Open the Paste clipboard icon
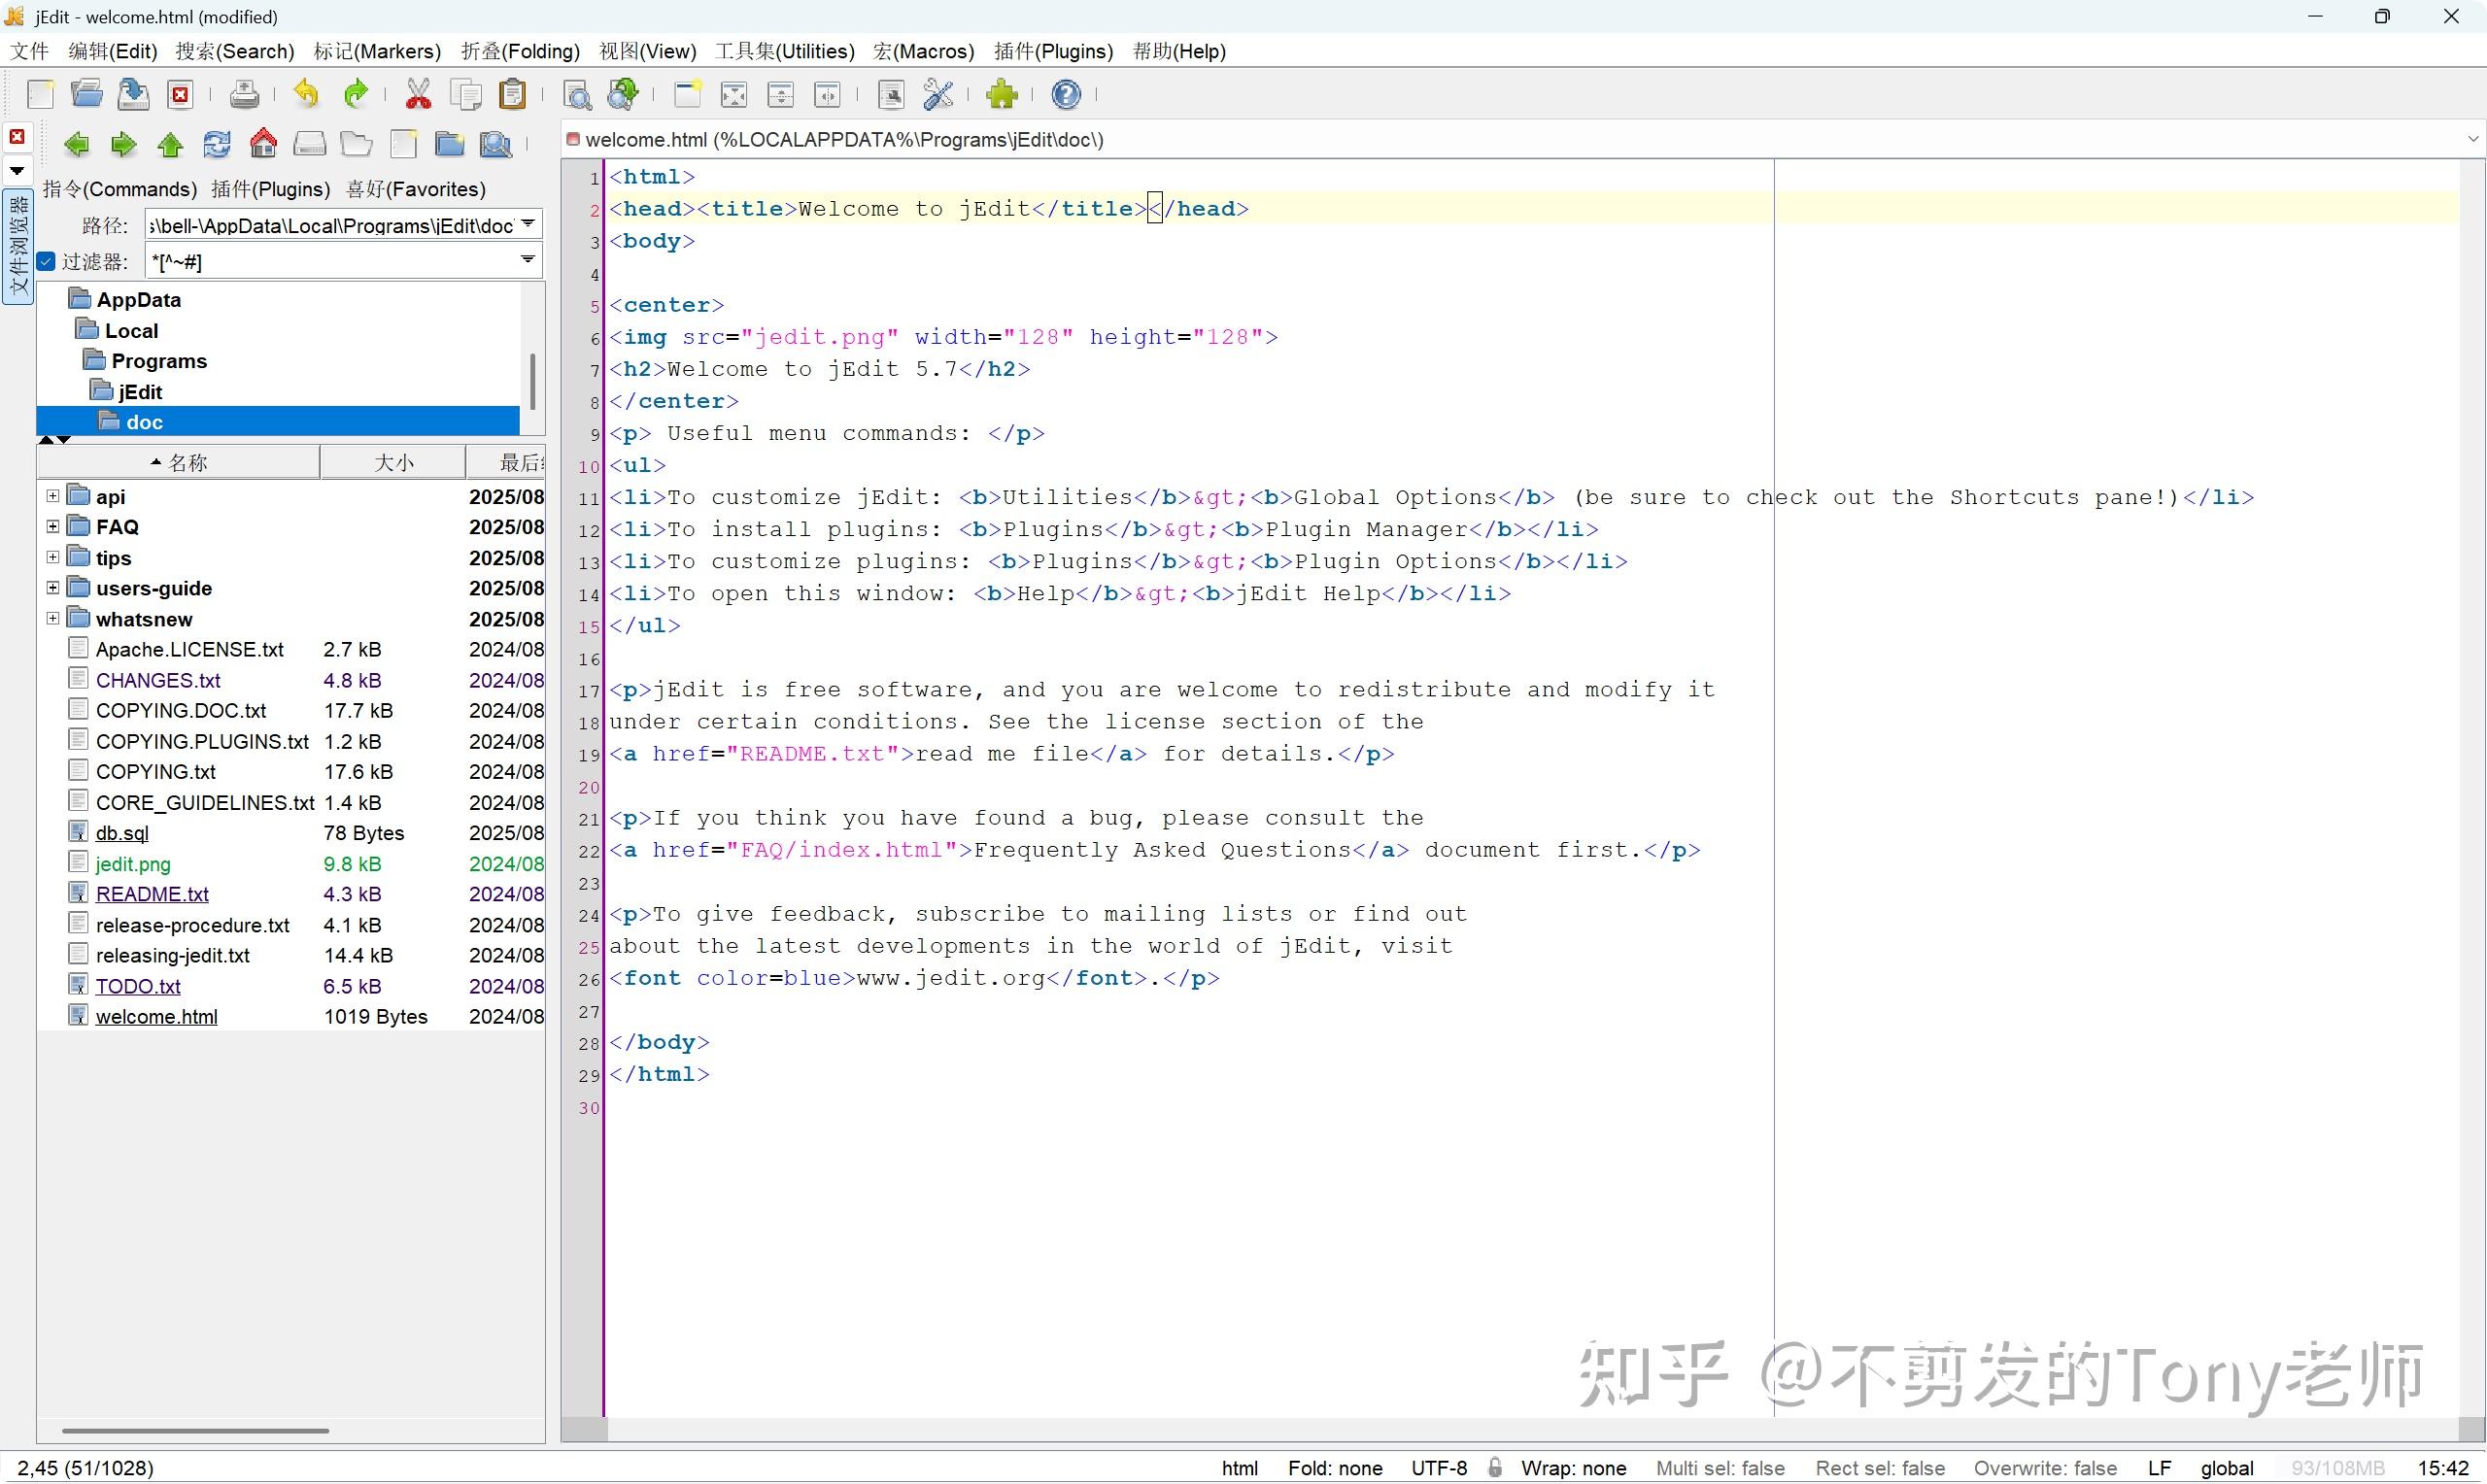The height and width of the screenshot is (1484, 2487). point(513,94)
